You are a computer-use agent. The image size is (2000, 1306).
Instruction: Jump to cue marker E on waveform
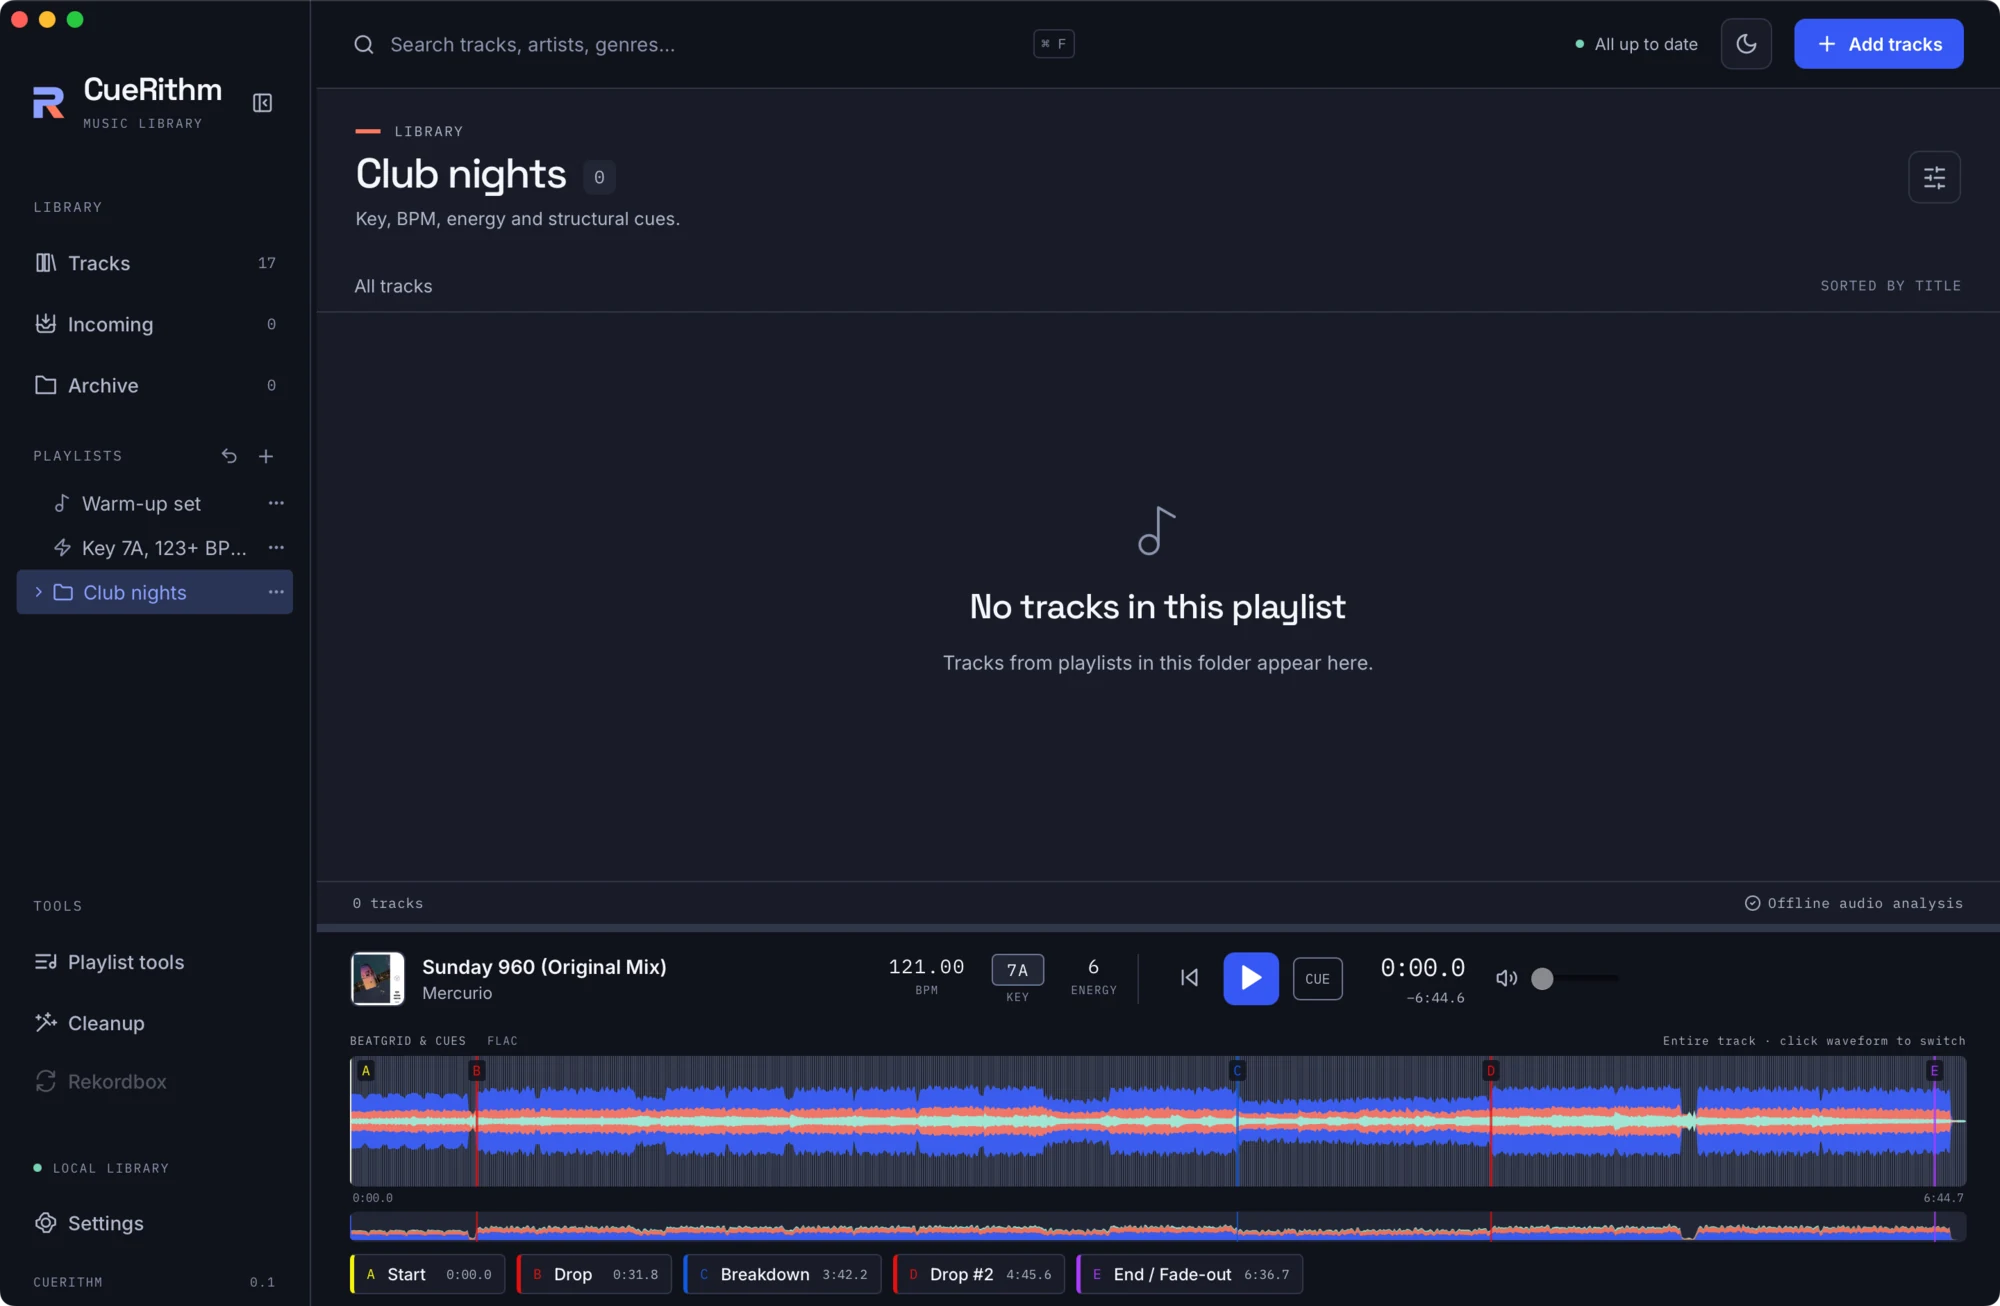[1934, 1071]
